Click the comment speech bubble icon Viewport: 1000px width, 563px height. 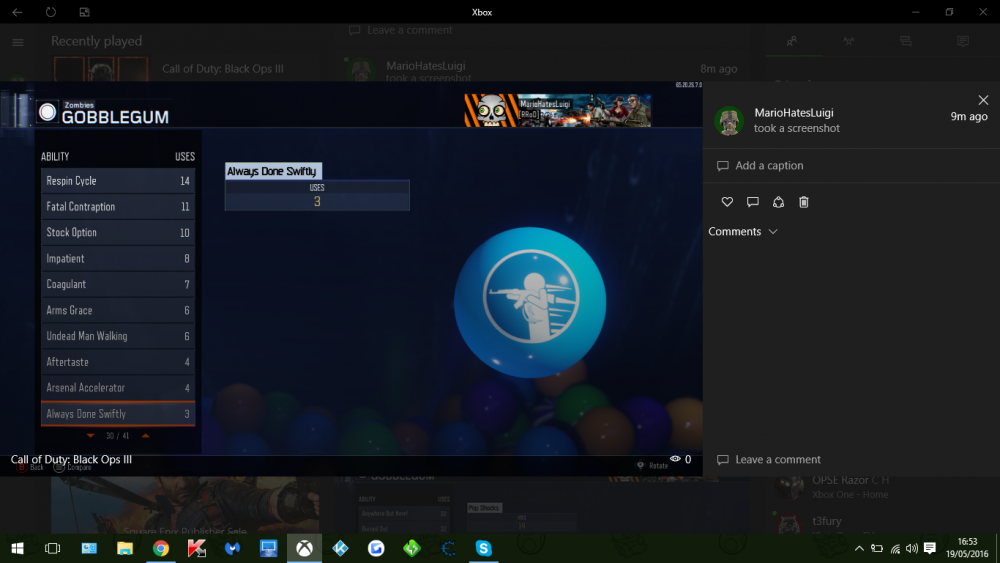[753, 202]
